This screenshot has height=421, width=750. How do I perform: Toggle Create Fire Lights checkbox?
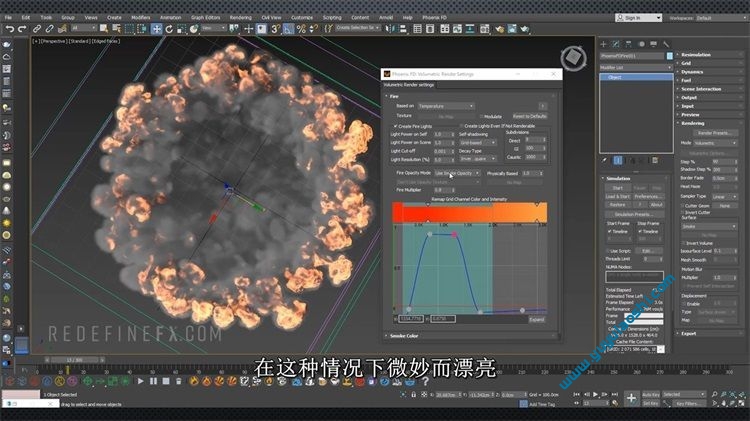point(396,126)
